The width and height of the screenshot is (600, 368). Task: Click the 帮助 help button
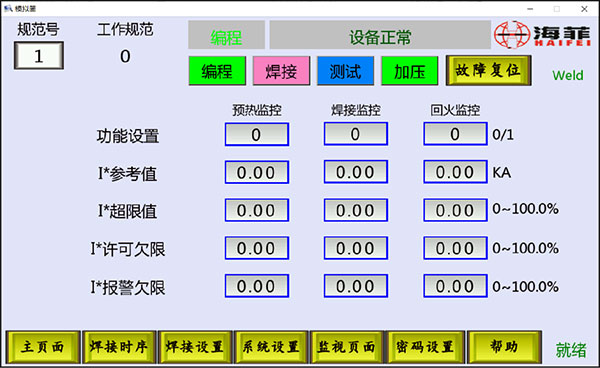coord(504,347)
